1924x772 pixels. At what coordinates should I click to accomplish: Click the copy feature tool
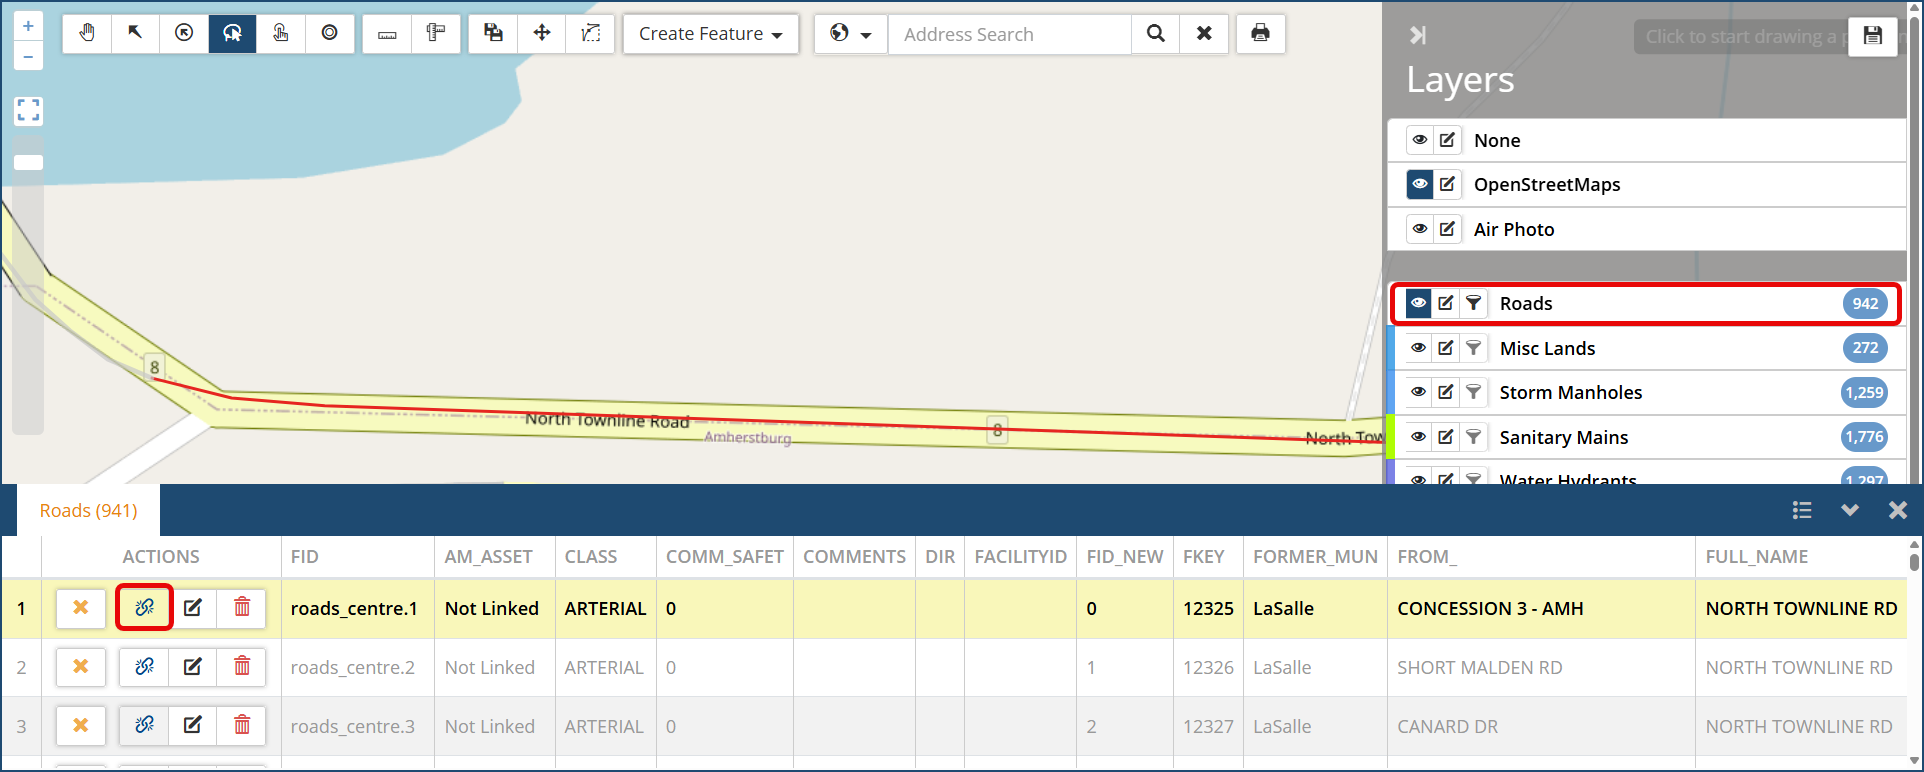coord(493,33)
